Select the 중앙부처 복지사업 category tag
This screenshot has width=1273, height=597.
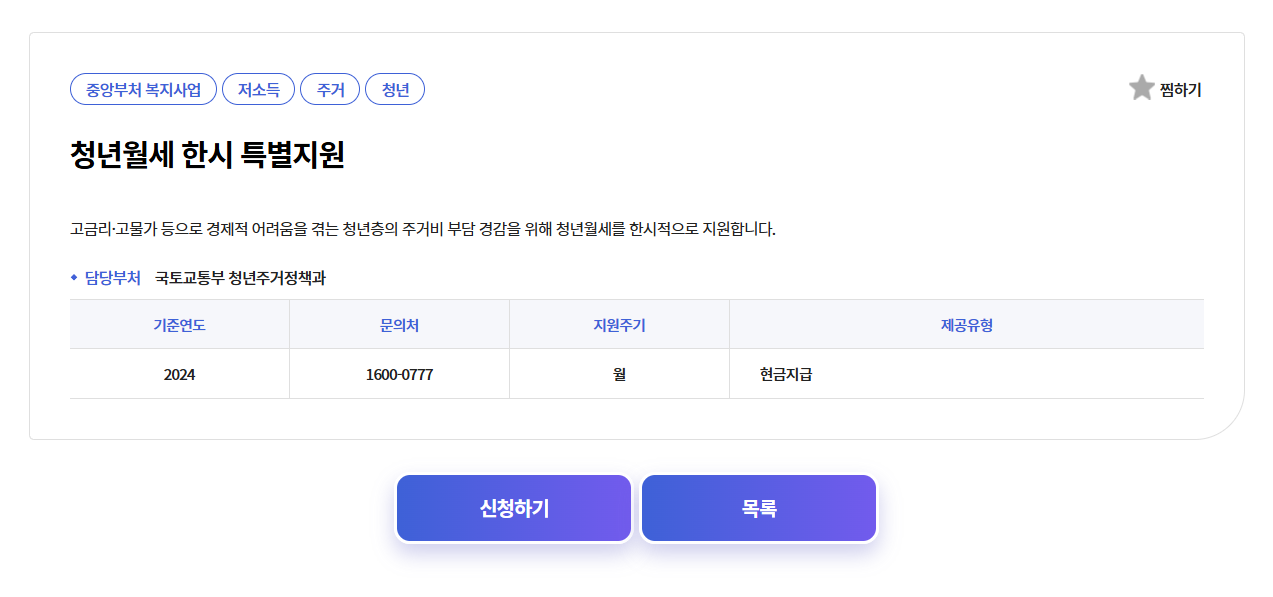(143, 89)
